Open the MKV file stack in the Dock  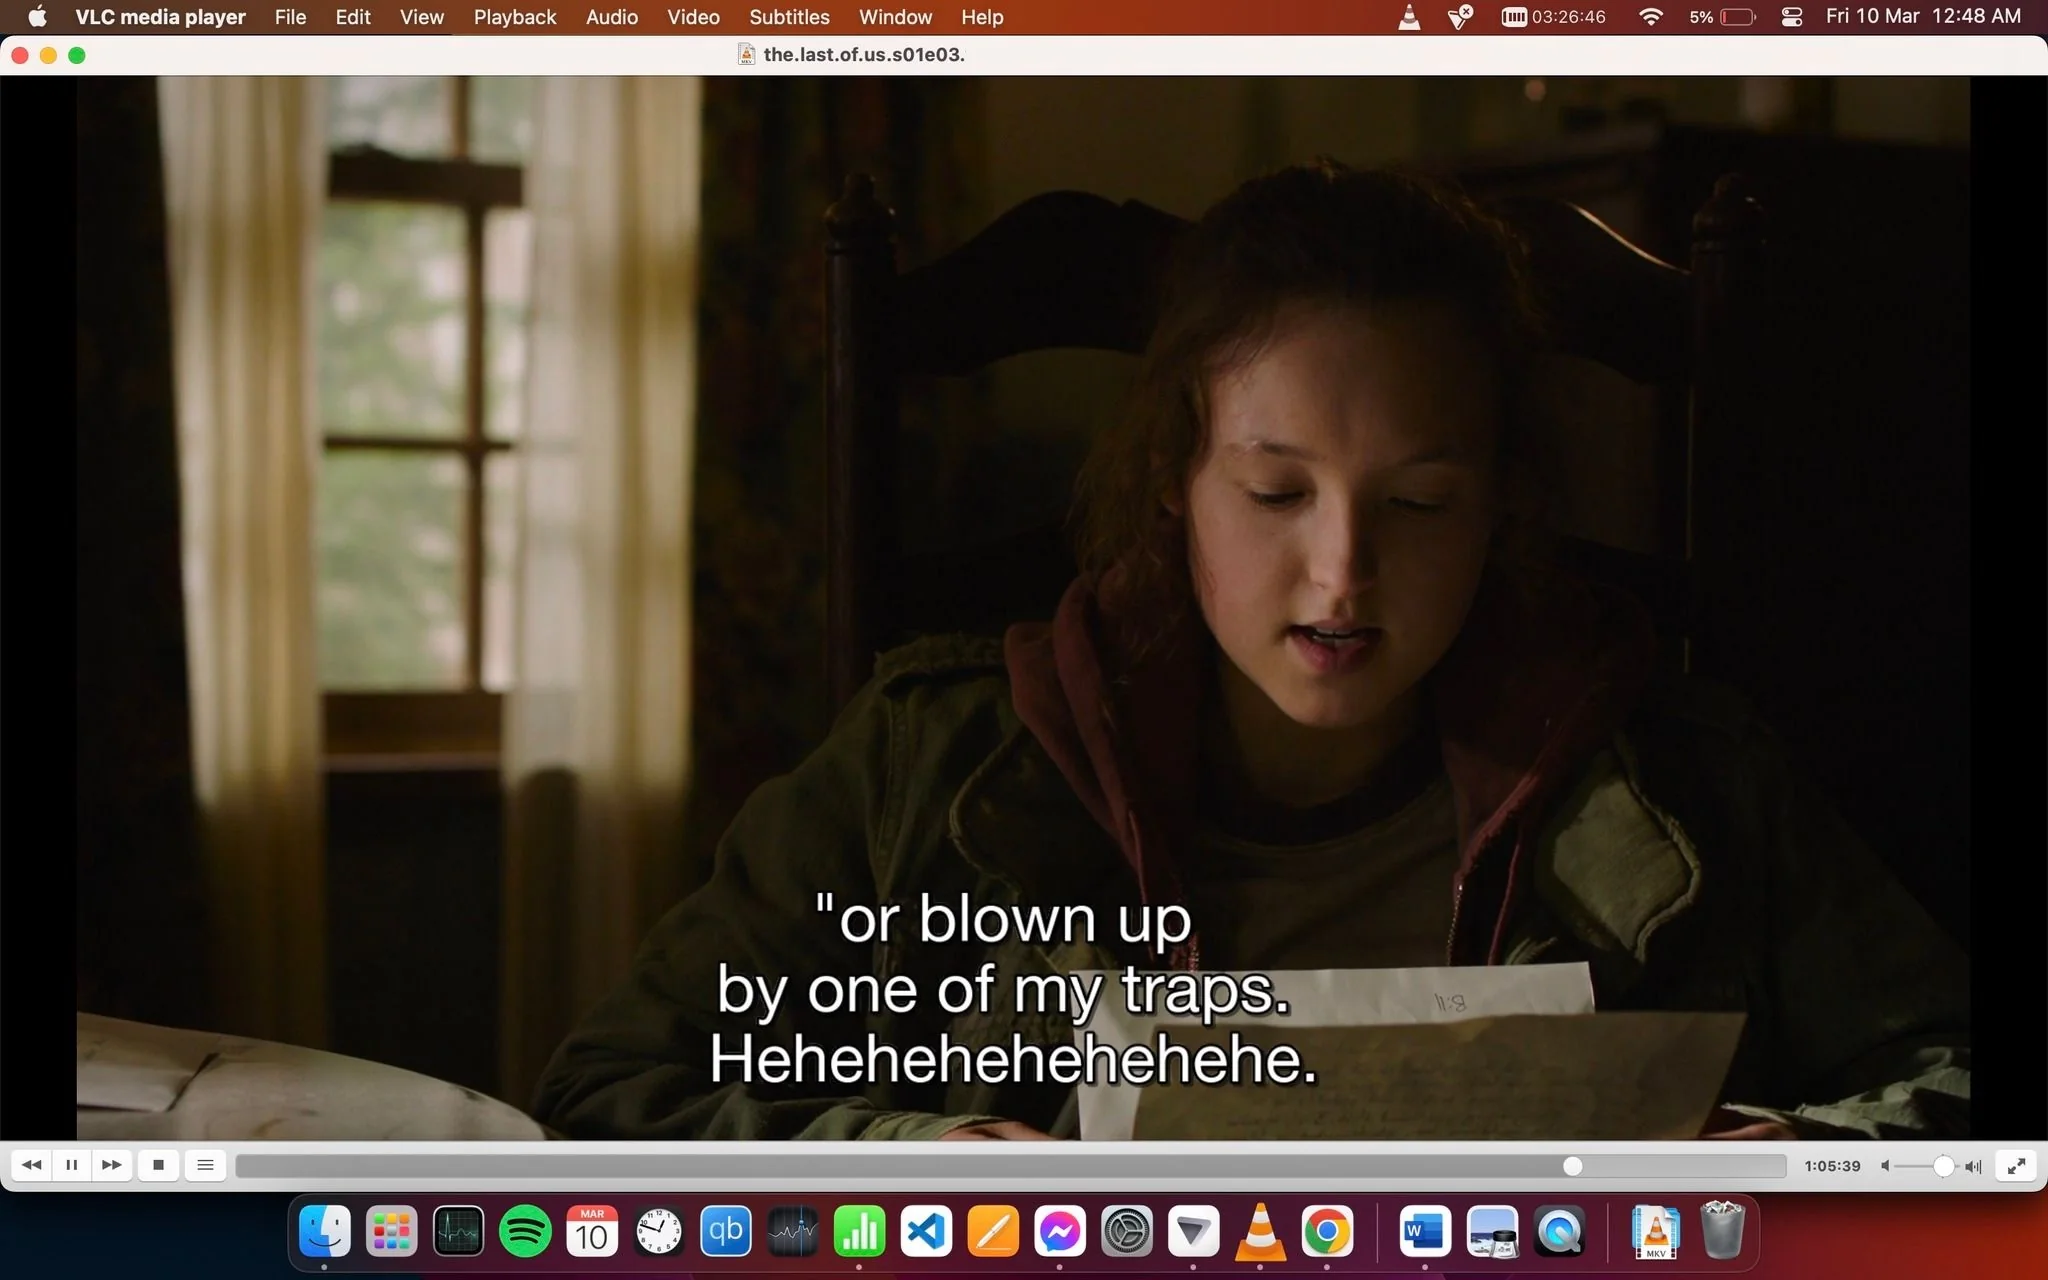click(x=1656, y=1231)
